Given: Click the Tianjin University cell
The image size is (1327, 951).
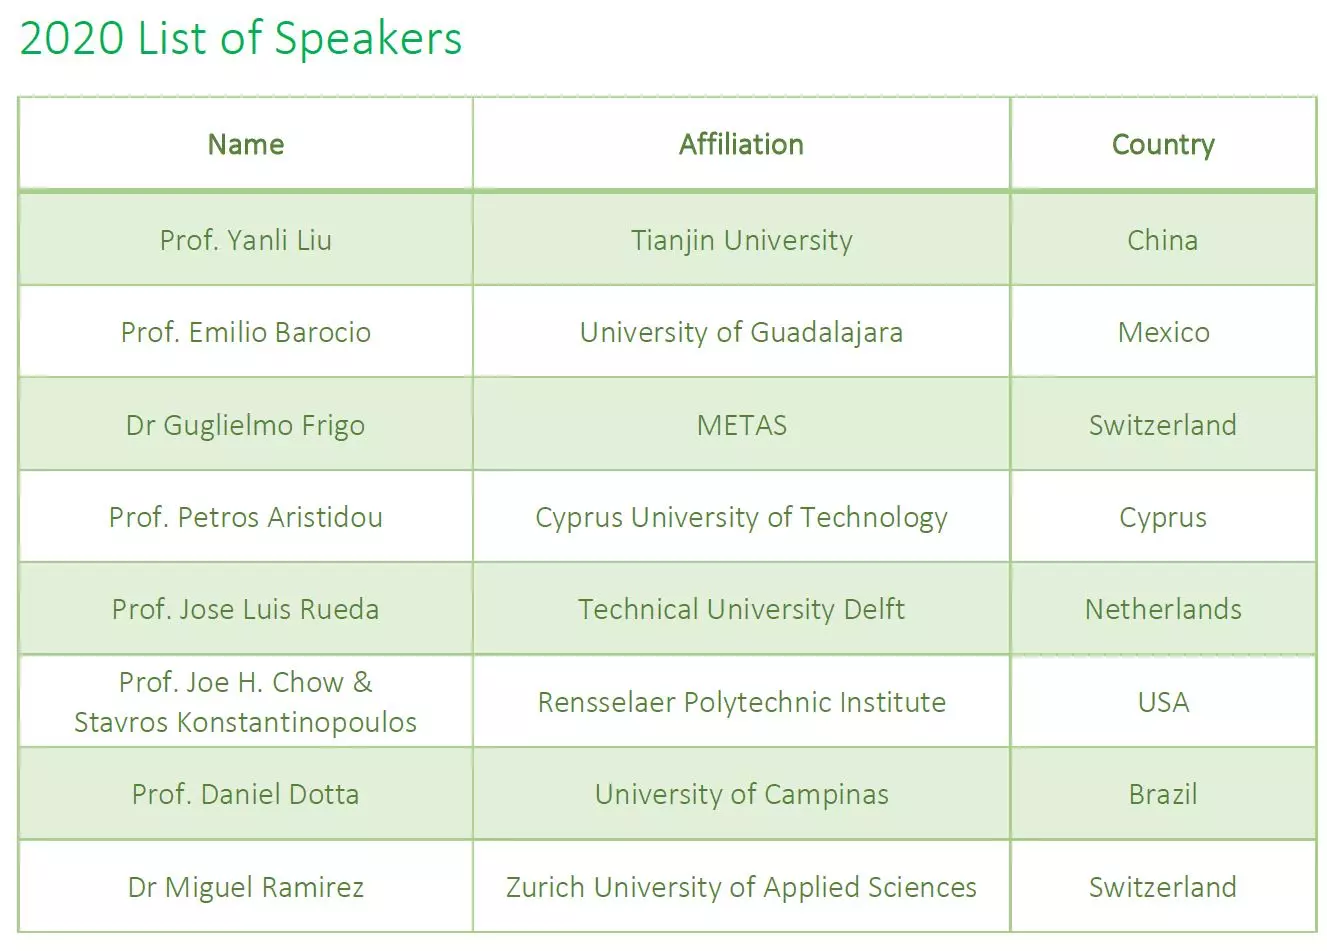Looking at the screenshot, I should [x=742, y=240].
